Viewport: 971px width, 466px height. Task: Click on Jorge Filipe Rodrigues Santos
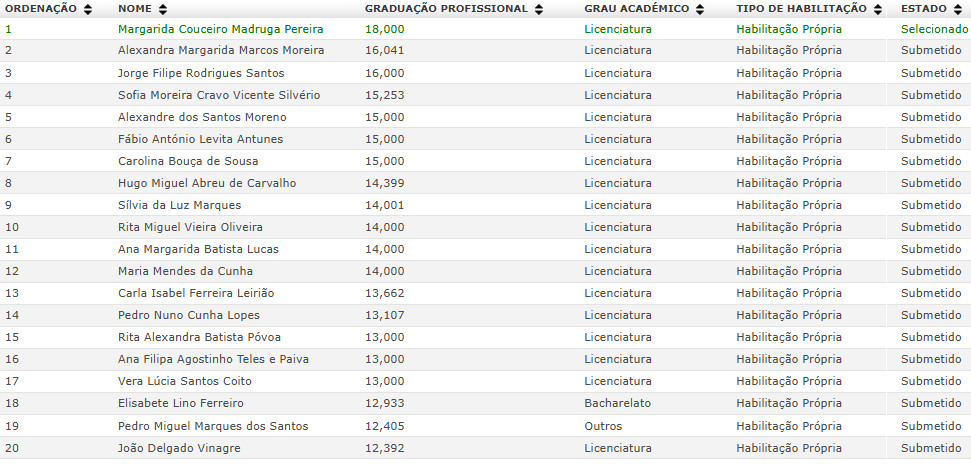(x=201, y=73)
